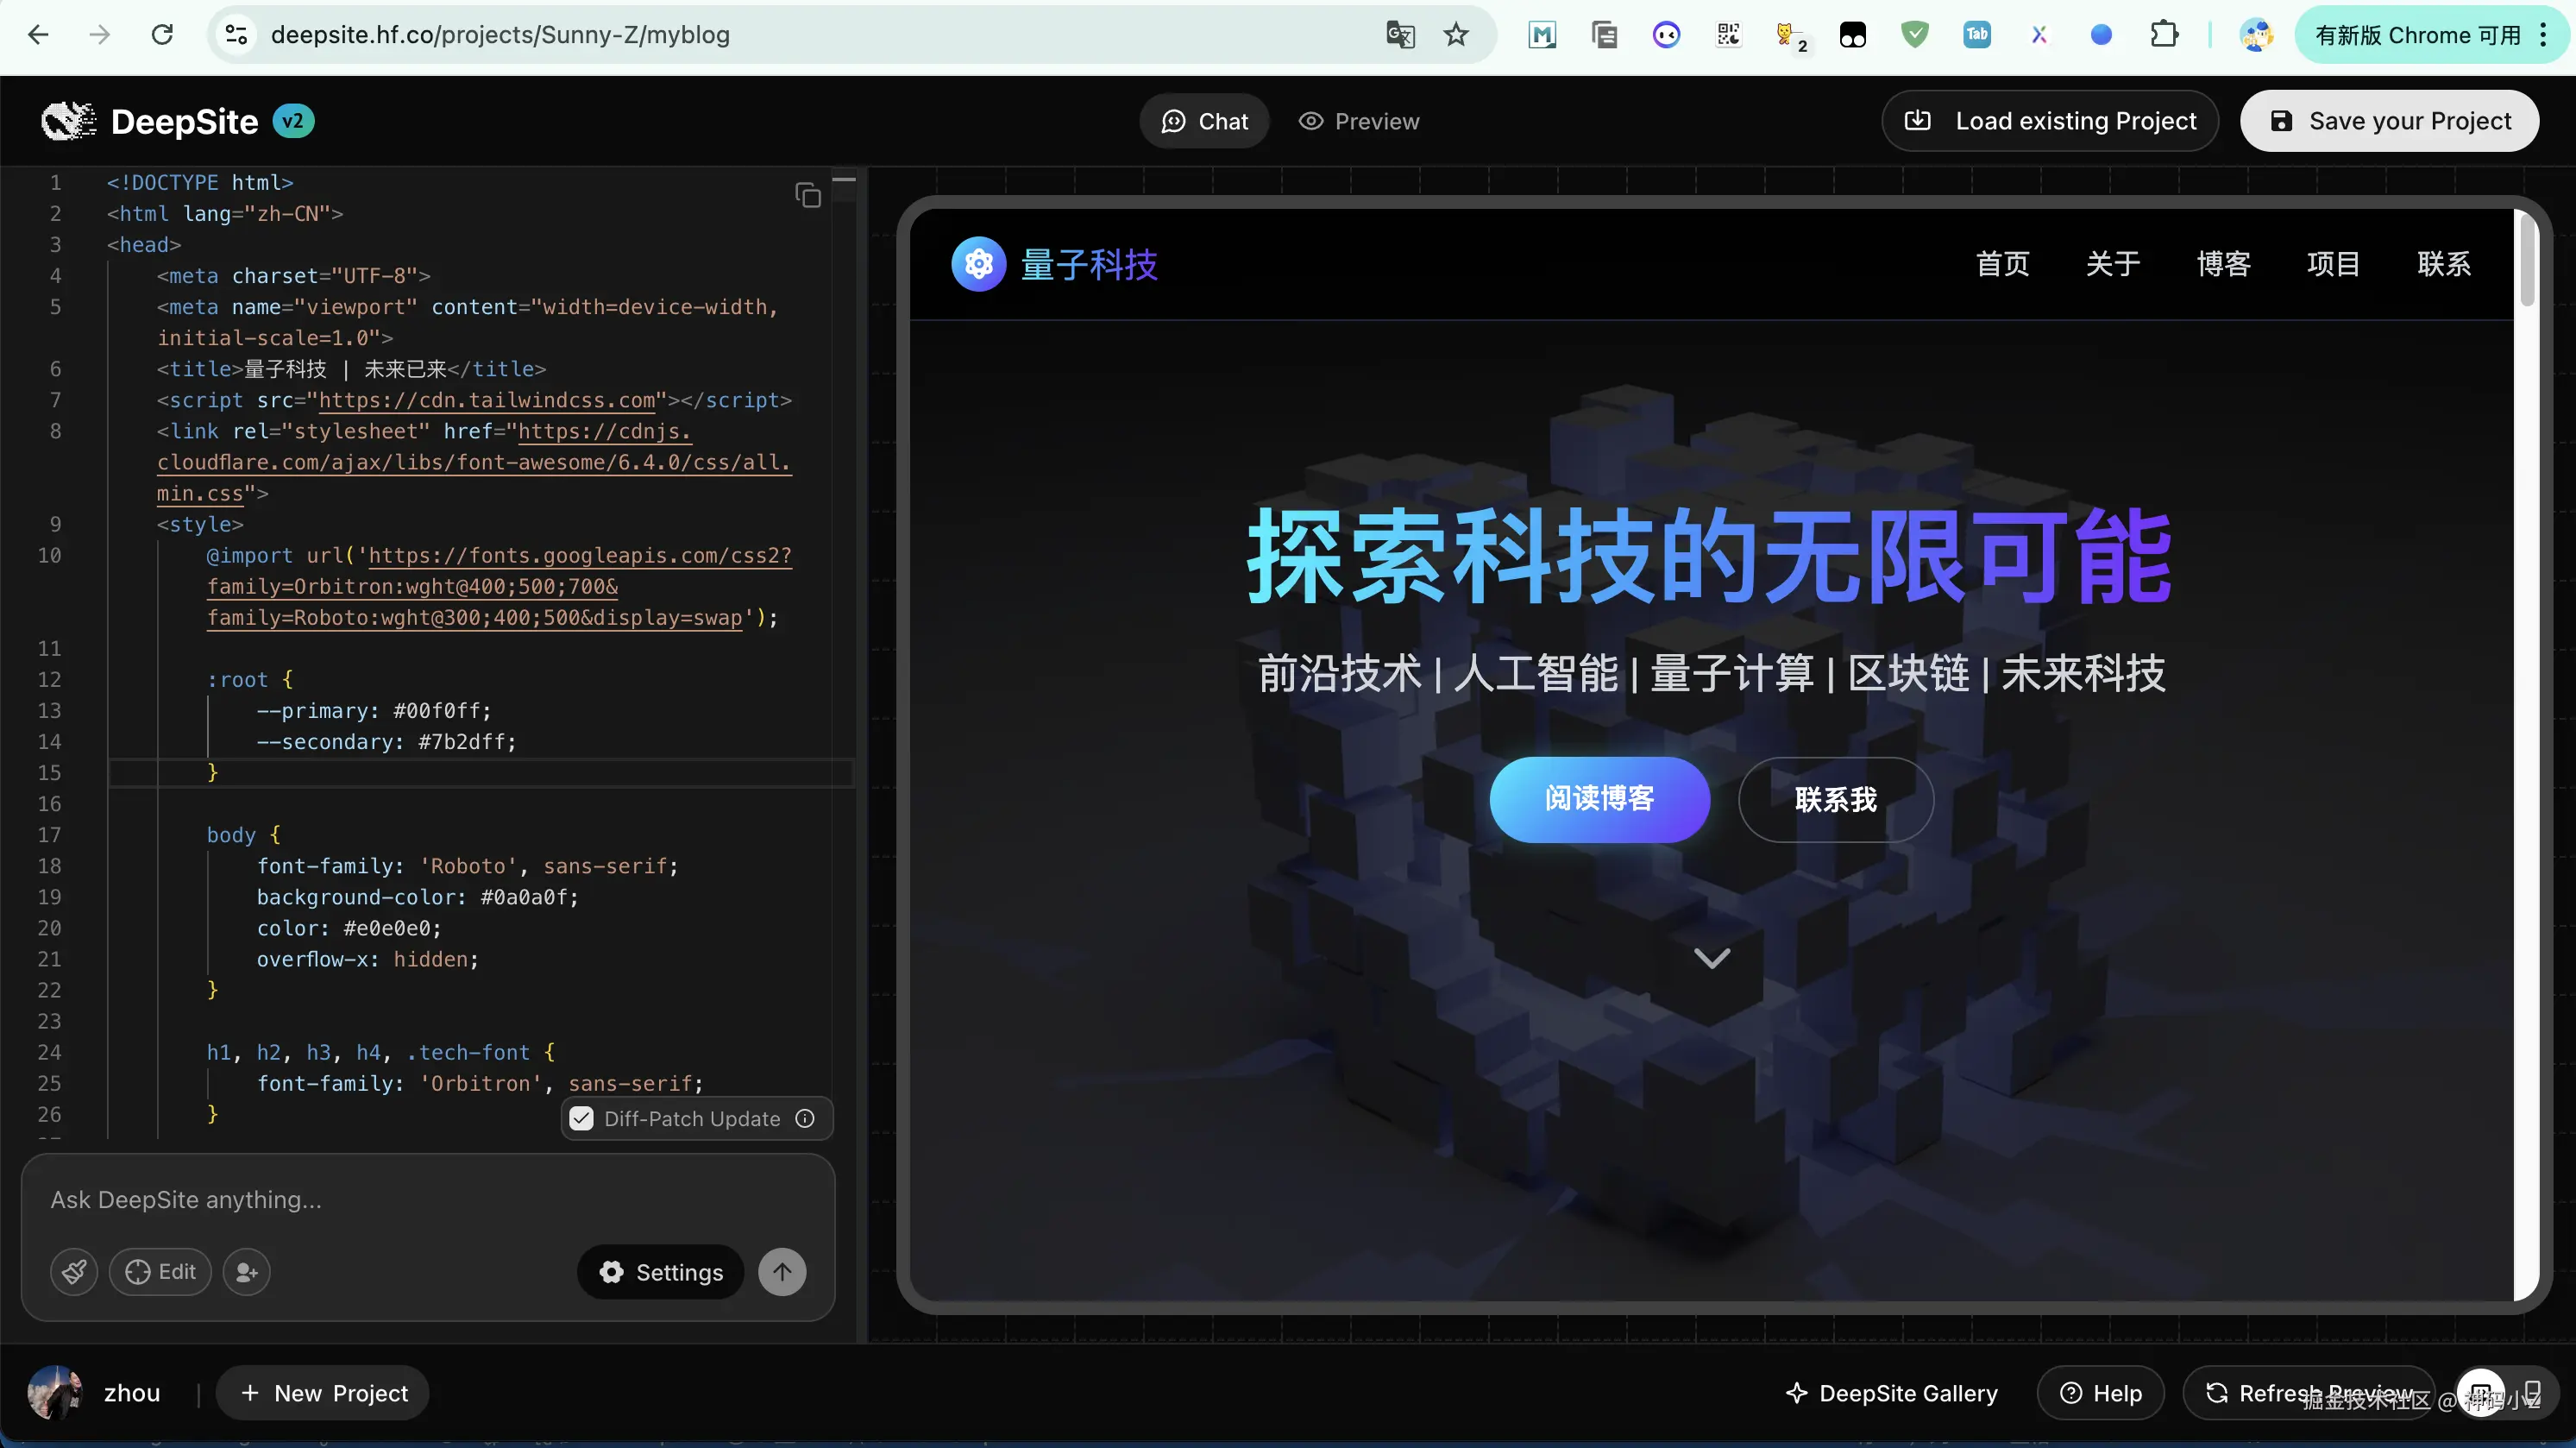Switch preview to mobile device view
Screen dimensions: 2576x1448
pos(2532,1393)
